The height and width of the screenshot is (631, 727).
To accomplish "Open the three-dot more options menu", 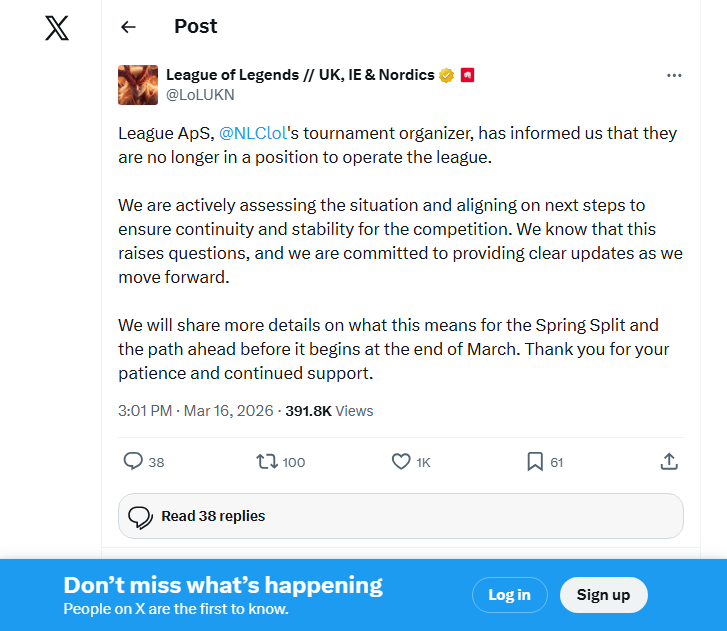I will [674, 75].
